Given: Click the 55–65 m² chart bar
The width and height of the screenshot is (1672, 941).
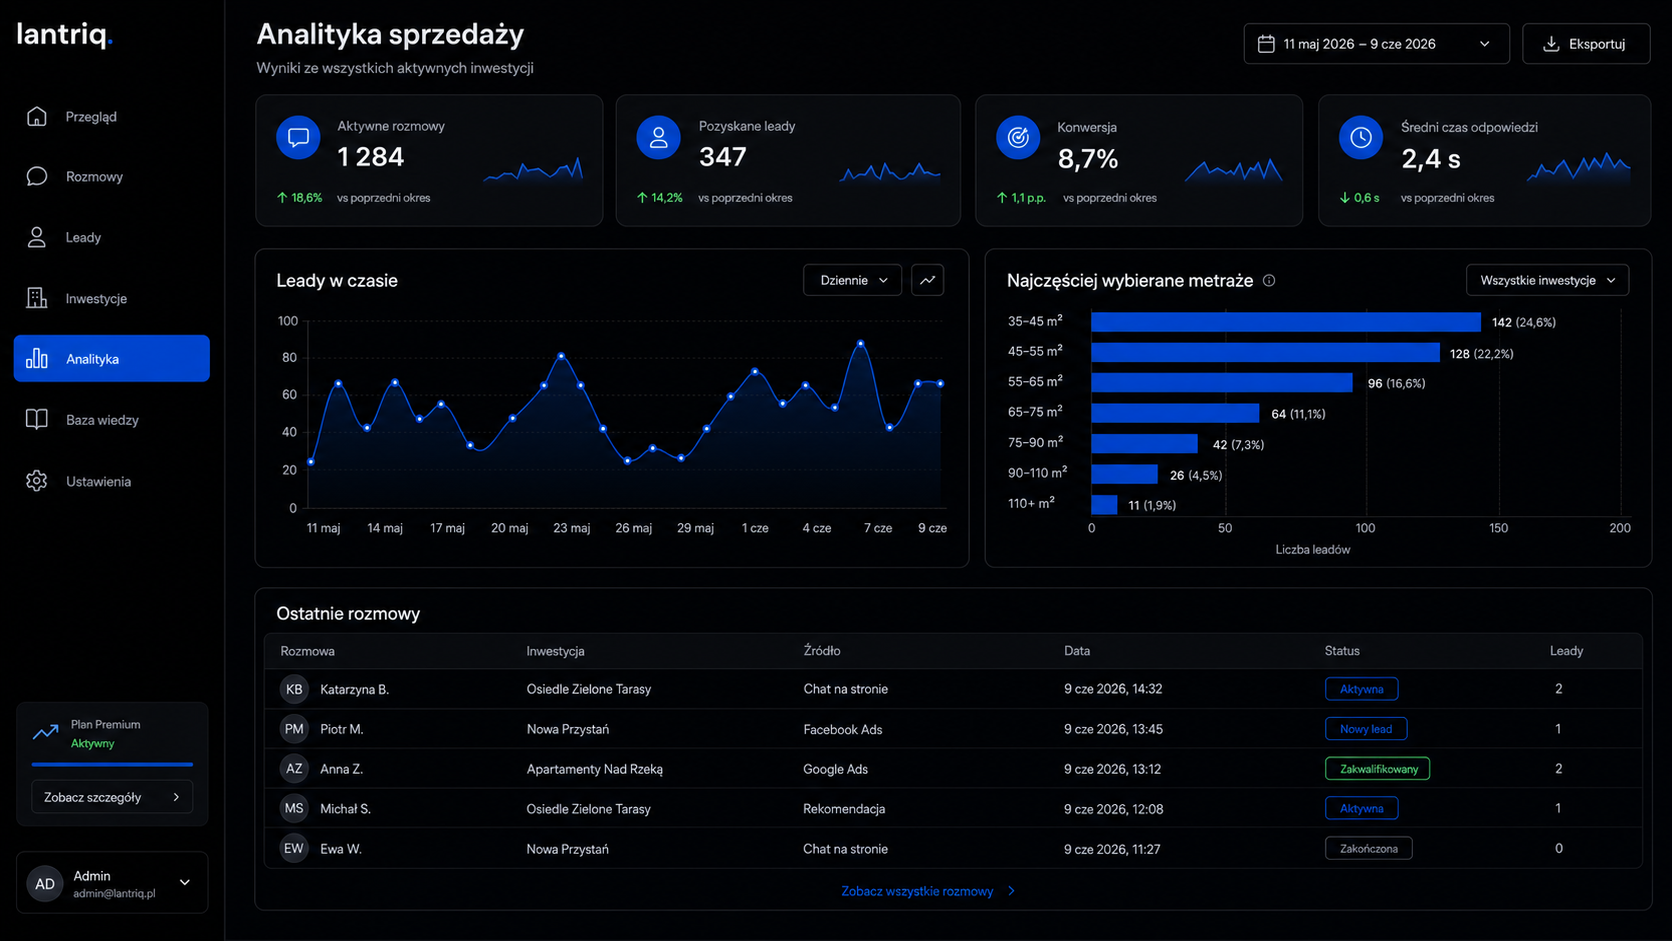Looking at the screenshot, I should point(1222,383).
